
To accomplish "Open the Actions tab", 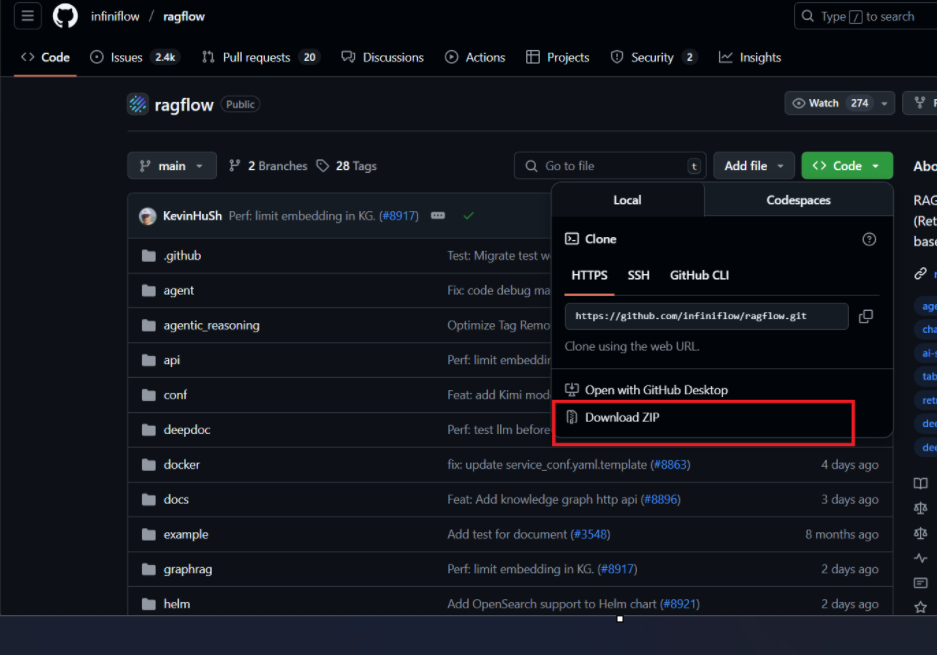I will click(x=475, y=57).
